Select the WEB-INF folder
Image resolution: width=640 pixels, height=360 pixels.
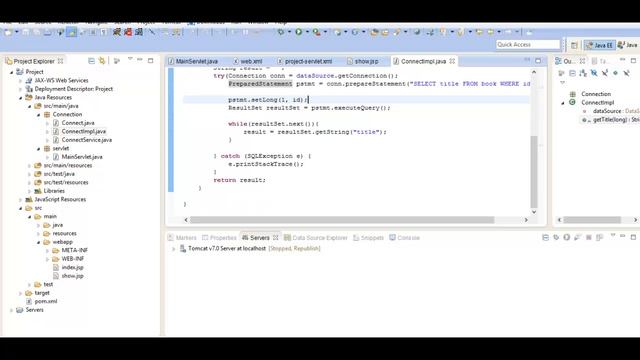click(x=68, y=259)
